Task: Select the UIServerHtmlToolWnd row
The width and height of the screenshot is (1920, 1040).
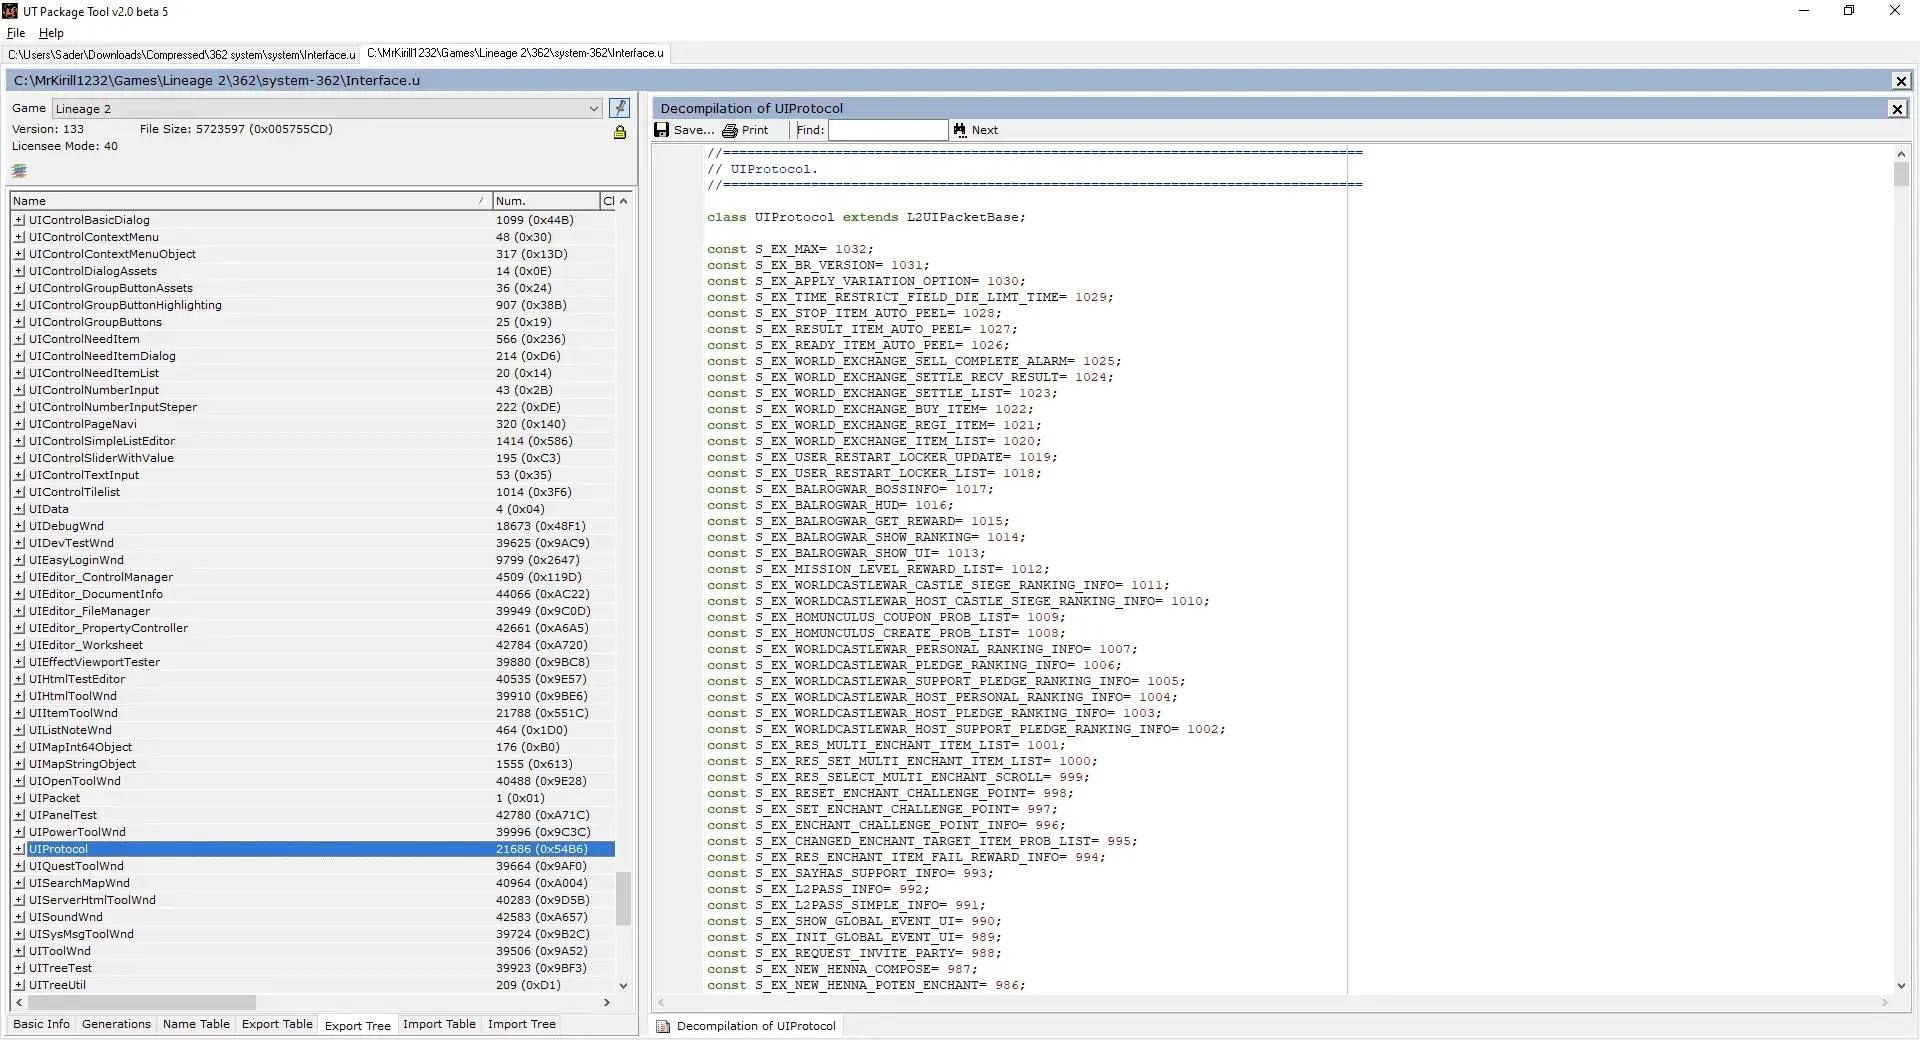Action: [314, 900]
